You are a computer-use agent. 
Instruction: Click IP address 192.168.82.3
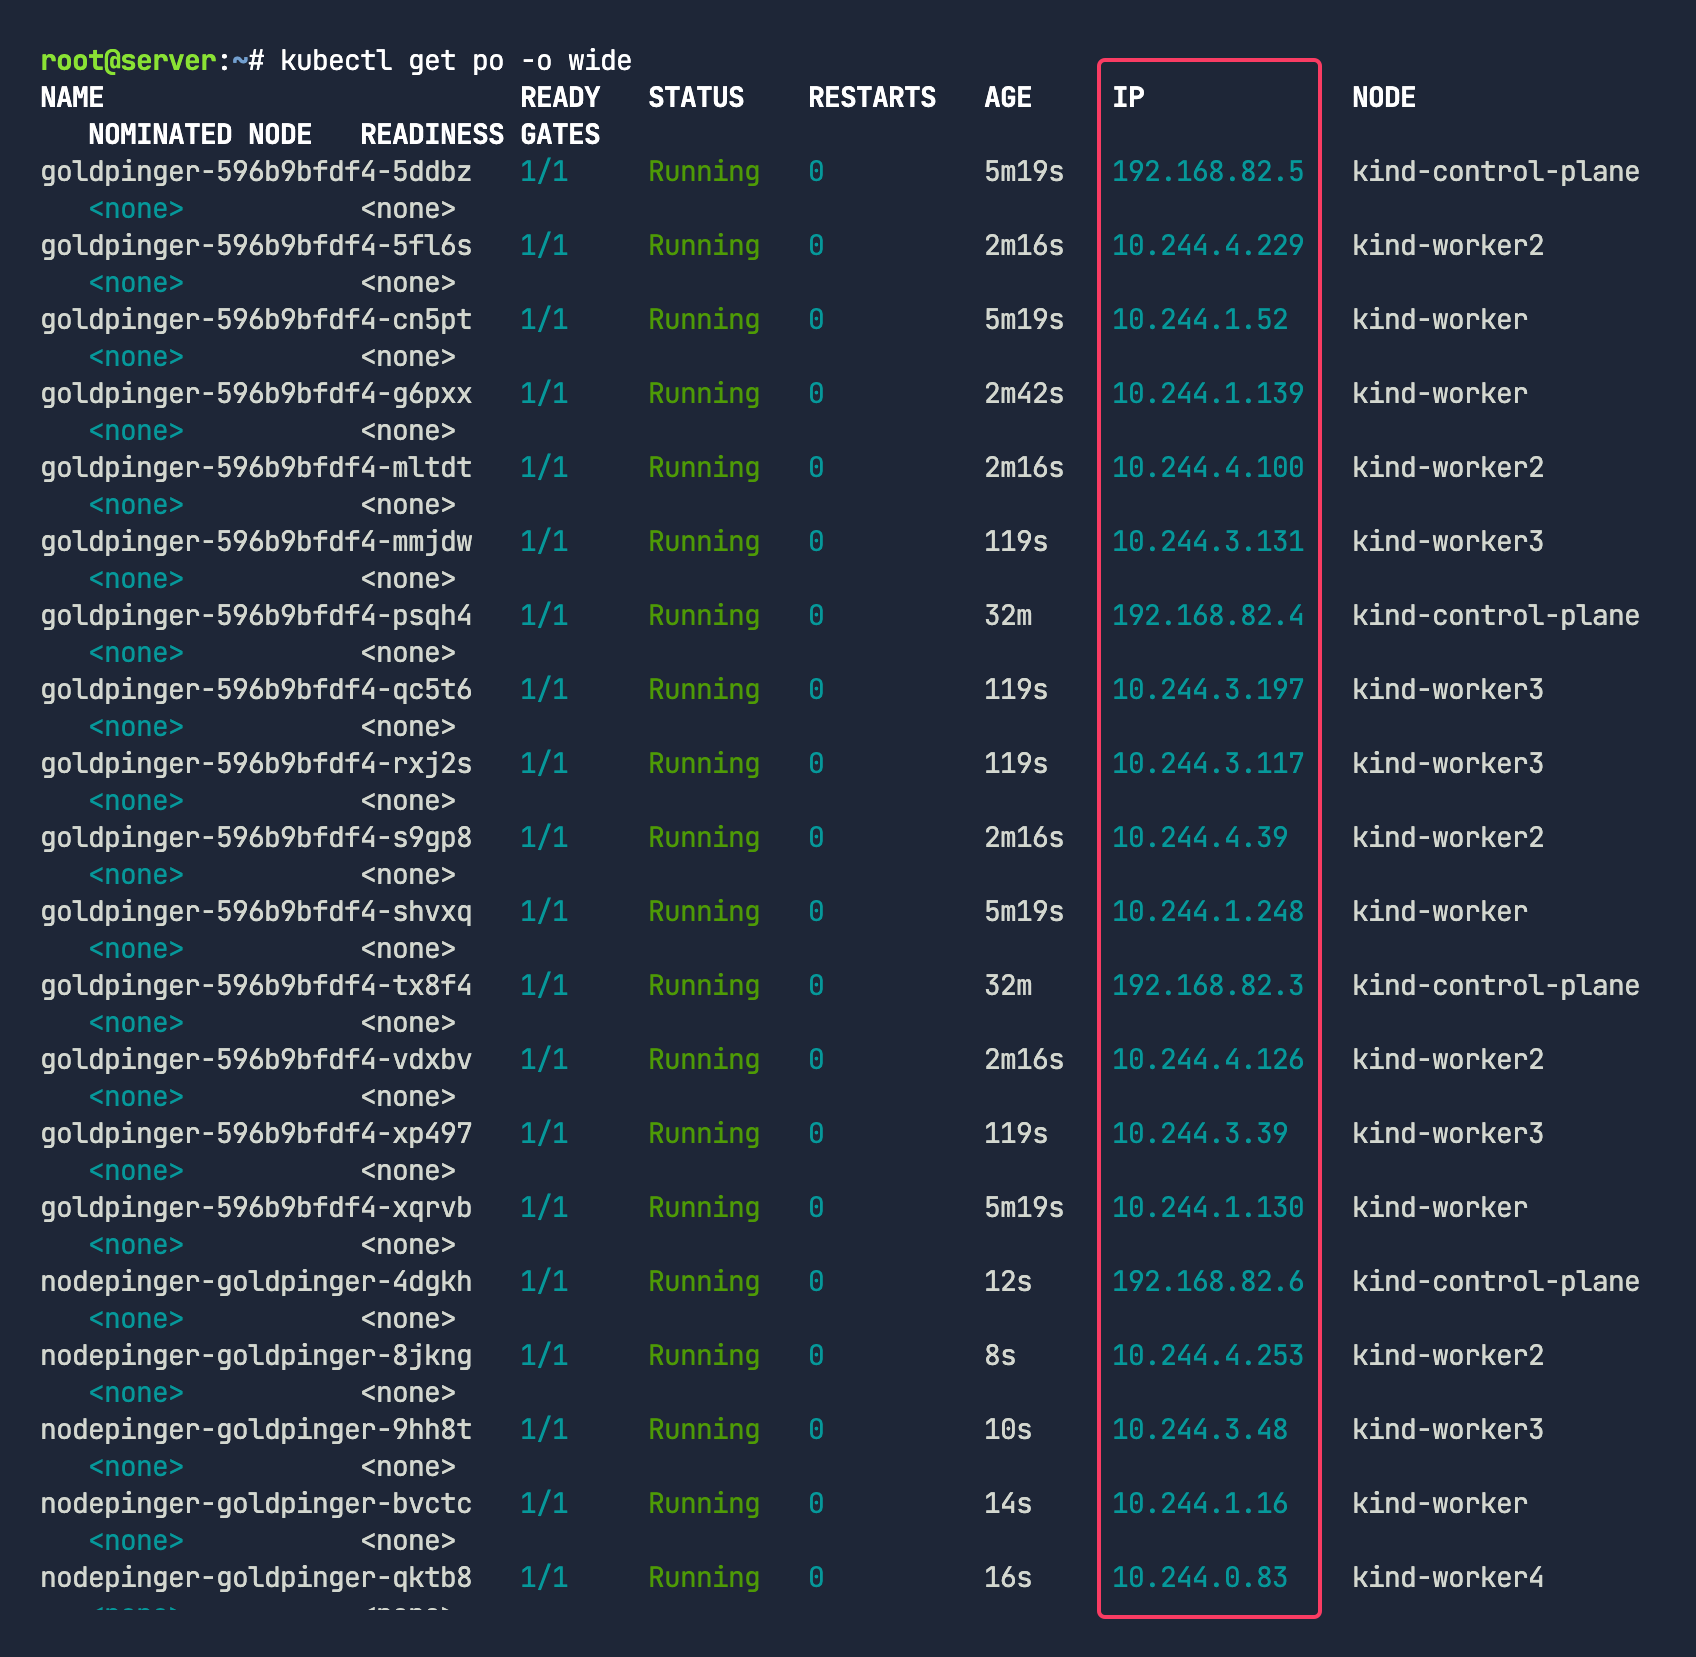[1208, 986]
